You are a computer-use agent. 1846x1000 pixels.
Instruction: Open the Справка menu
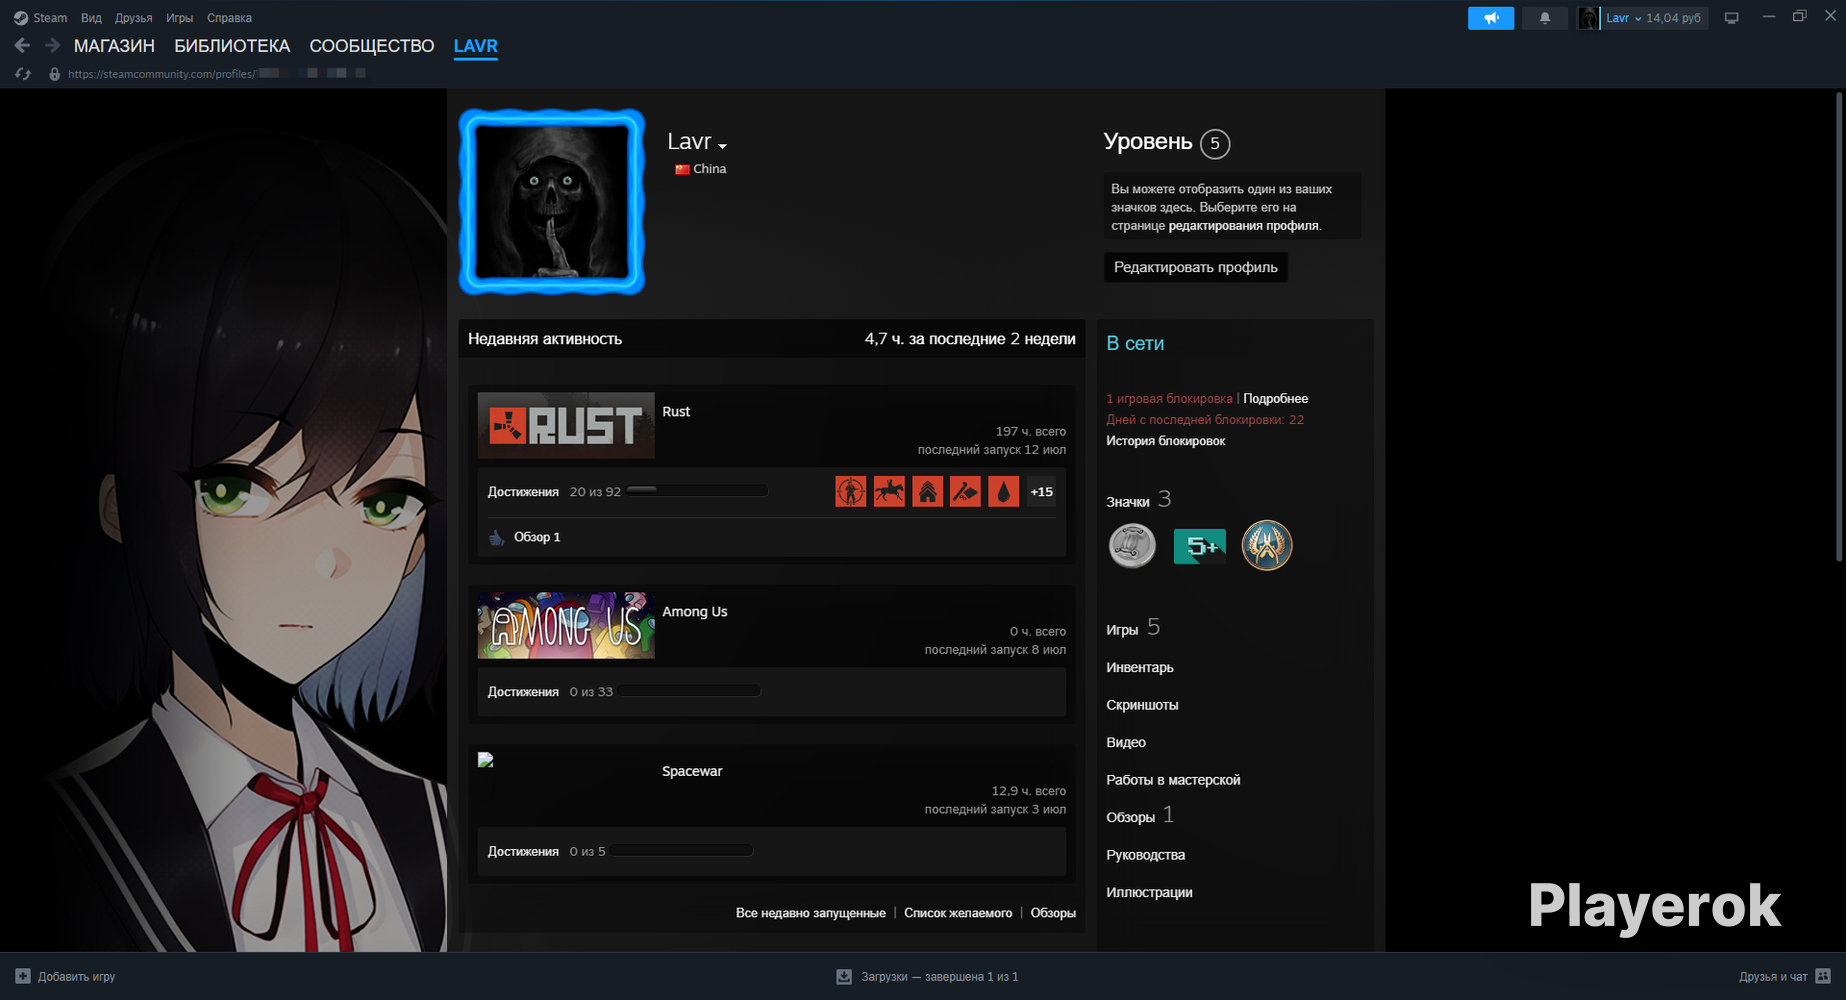coord(229,18)
